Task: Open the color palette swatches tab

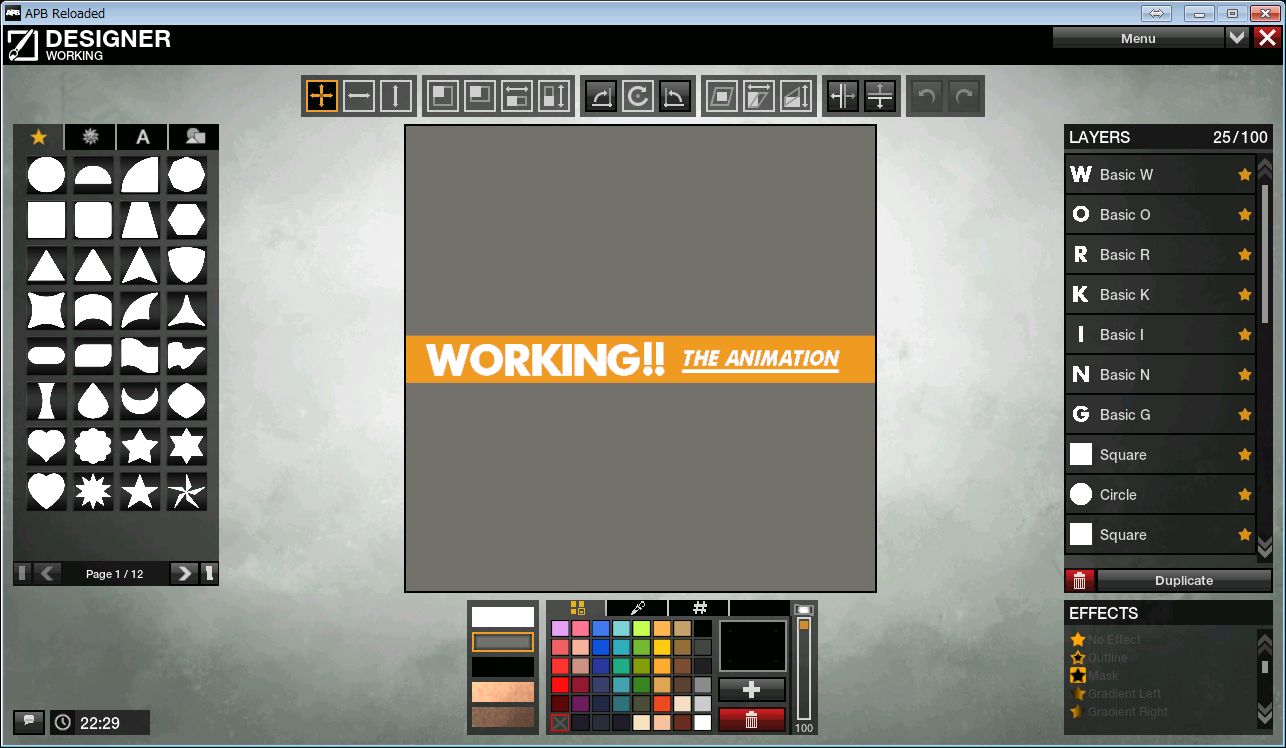Action: 577,608
